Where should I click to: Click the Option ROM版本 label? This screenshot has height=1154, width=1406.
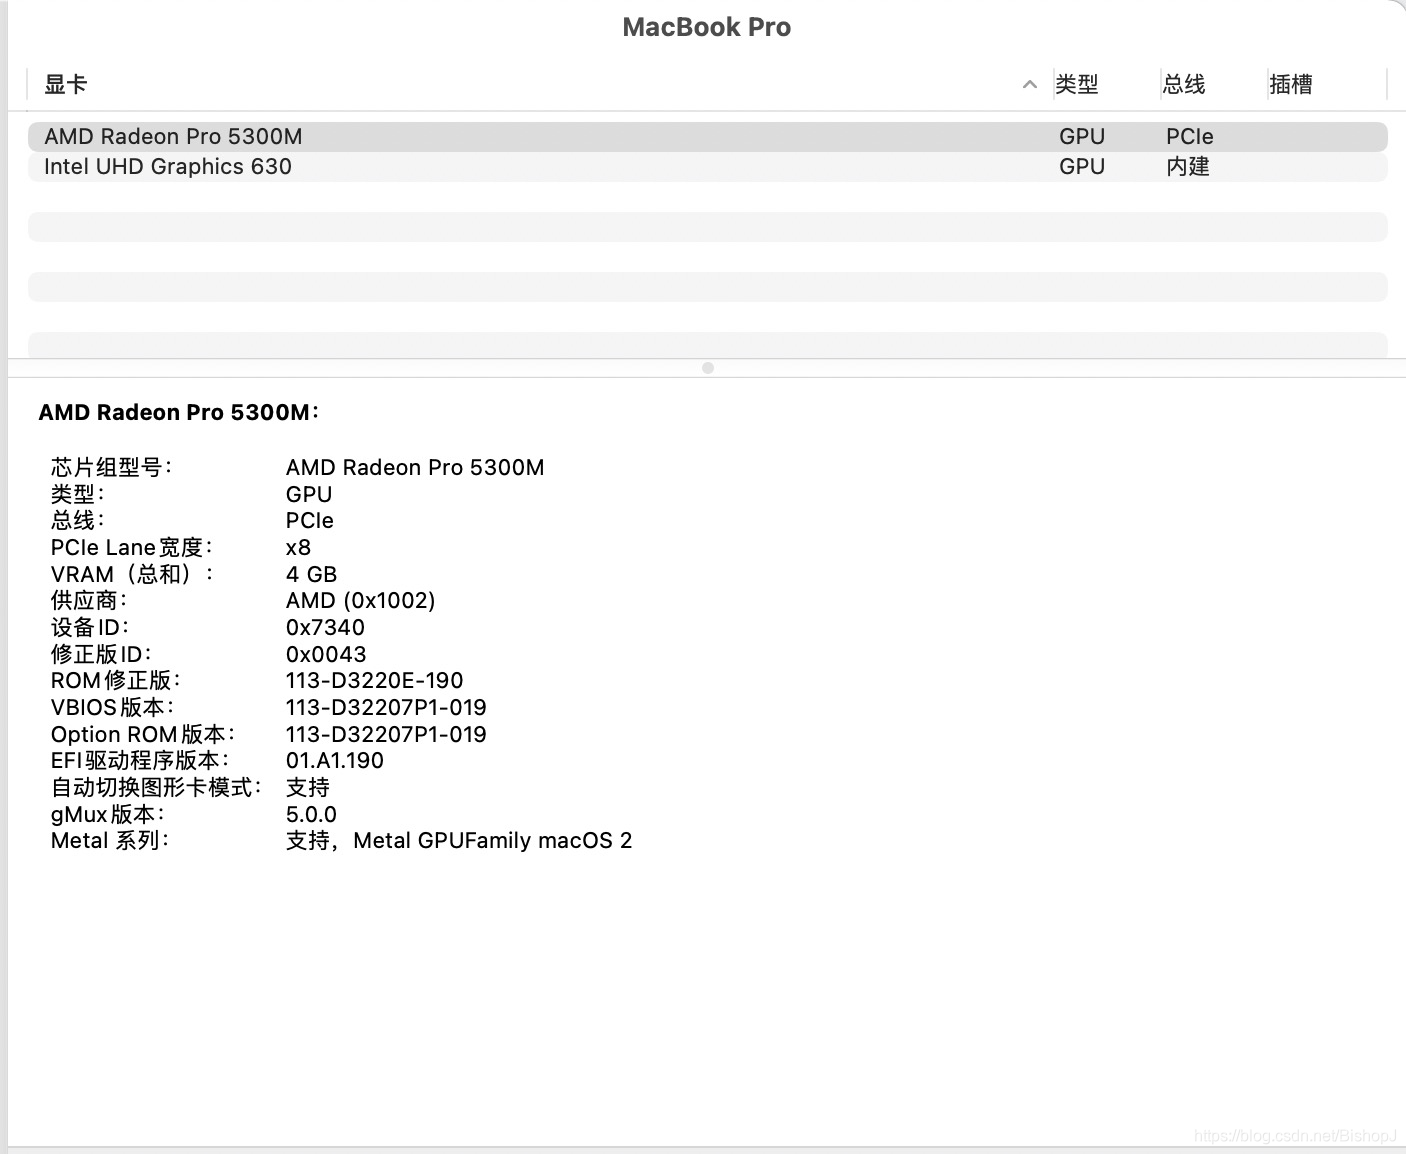(143, 734)
